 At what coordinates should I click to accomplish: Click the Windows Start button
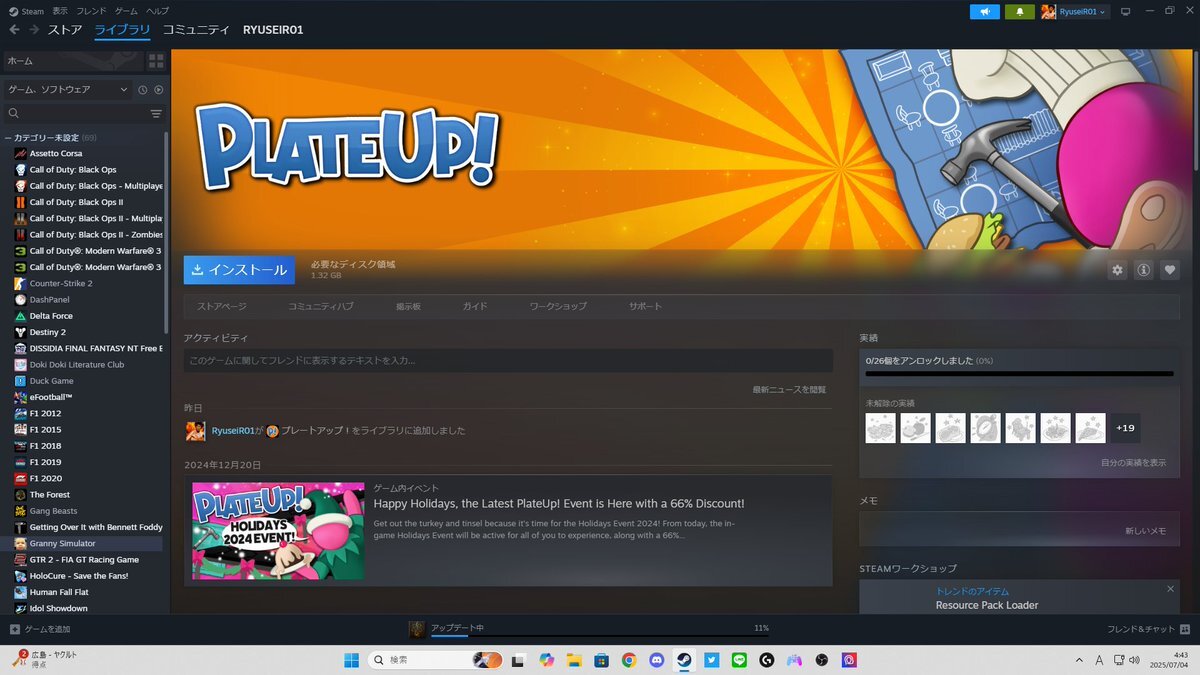click(x=352, y=660)
